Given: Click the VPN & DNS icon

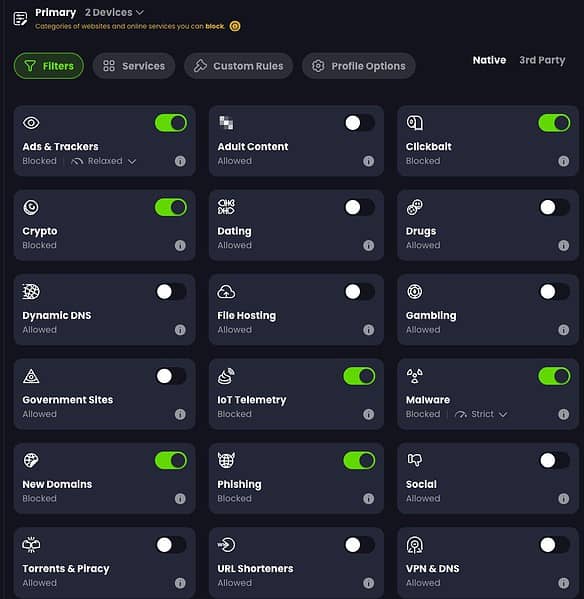Looking at the screenshot, I should 415,545.
